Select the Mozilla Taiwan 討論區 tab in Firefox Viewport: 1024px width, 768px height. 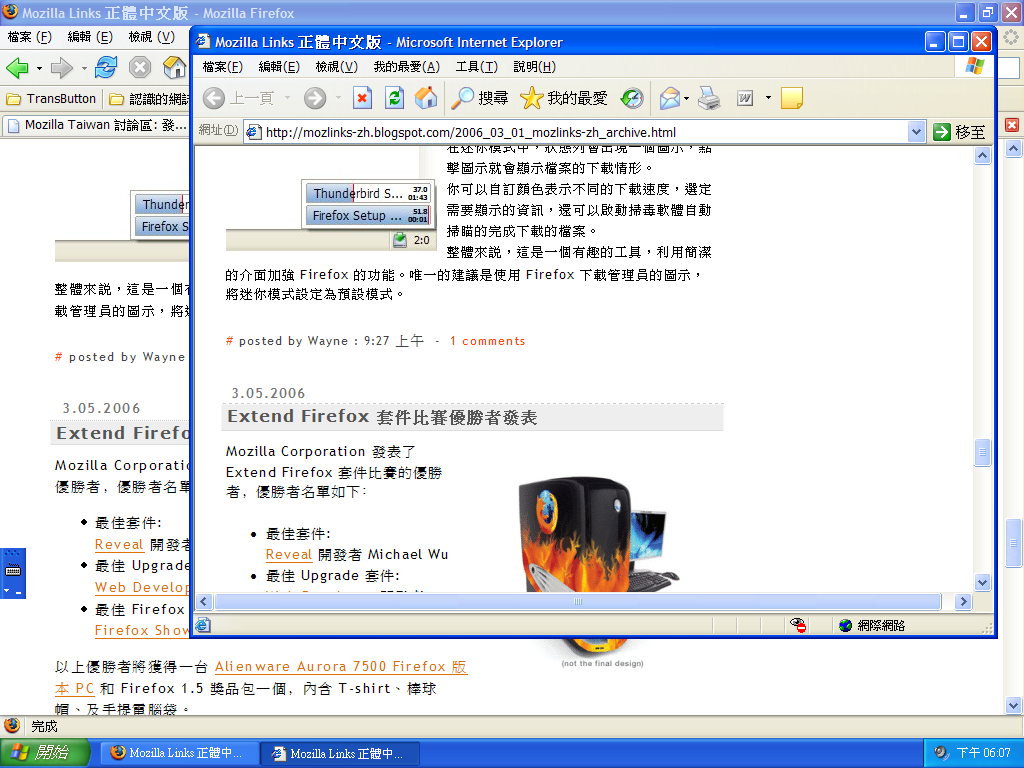(97, 125)
